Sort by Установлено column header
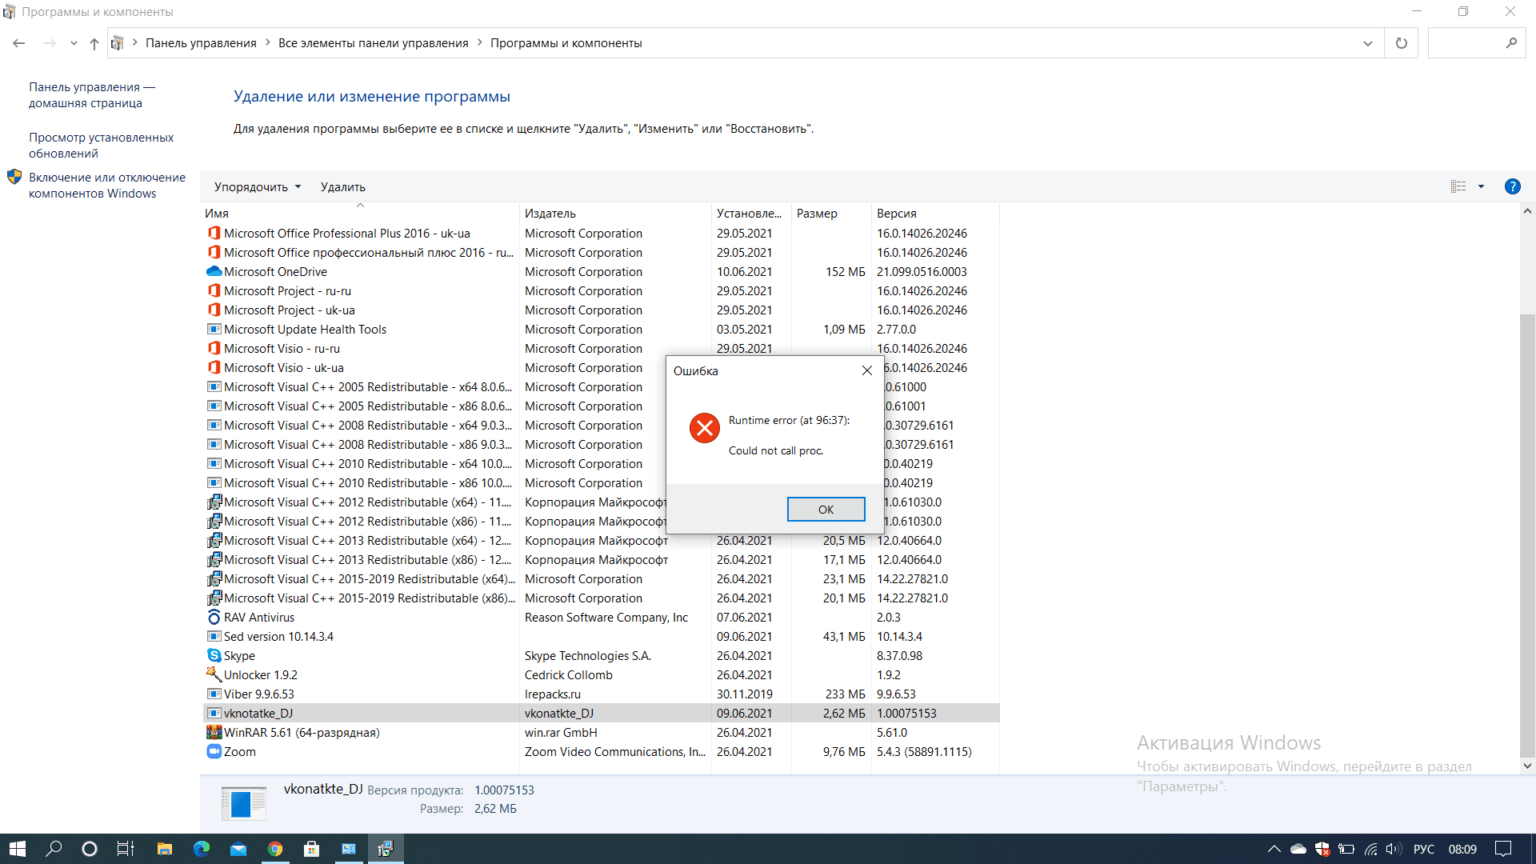Image resolution: width=1536 pixels, height=864 pixels. pos(751,213)
